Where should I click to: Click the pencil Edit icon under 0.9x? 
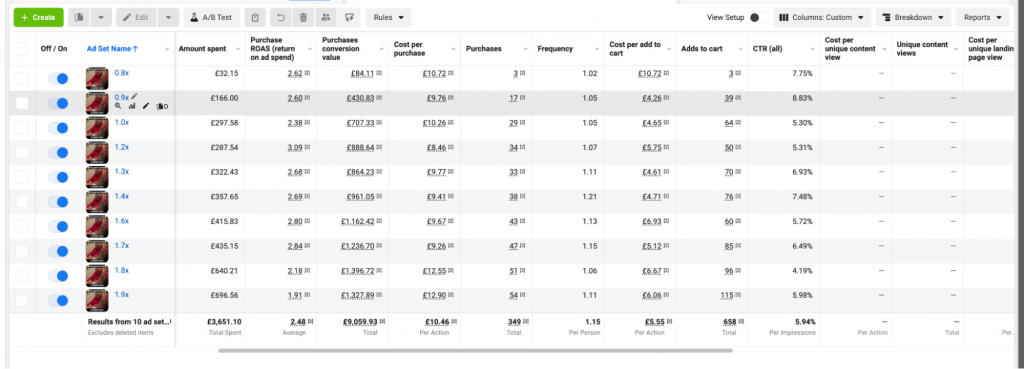(x=146, y=106)
